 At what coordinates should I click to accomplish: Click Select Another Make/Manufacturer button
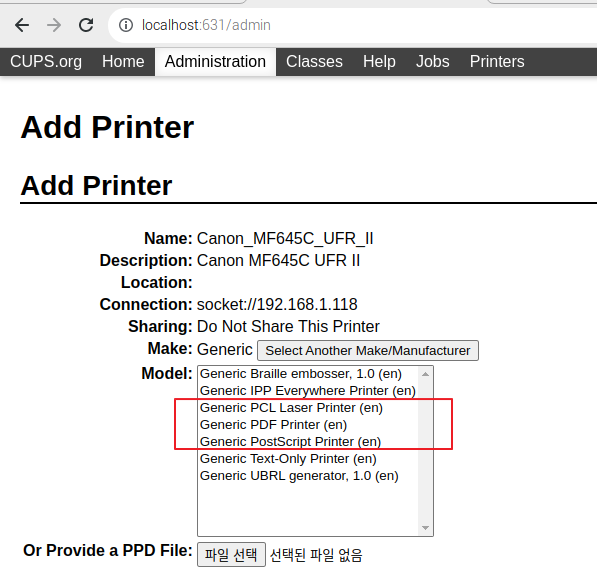368,351
